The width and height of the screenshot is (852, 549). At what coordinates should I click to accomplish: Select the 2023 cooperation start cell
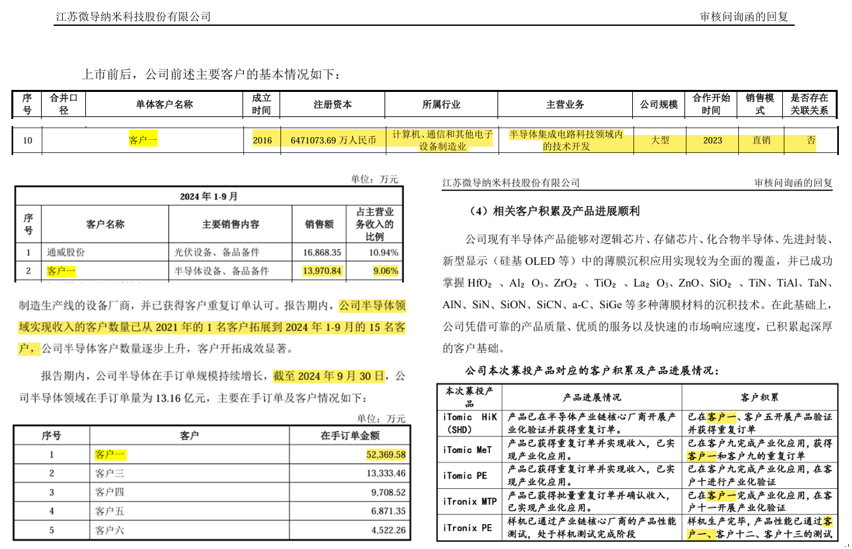[712, 140]
